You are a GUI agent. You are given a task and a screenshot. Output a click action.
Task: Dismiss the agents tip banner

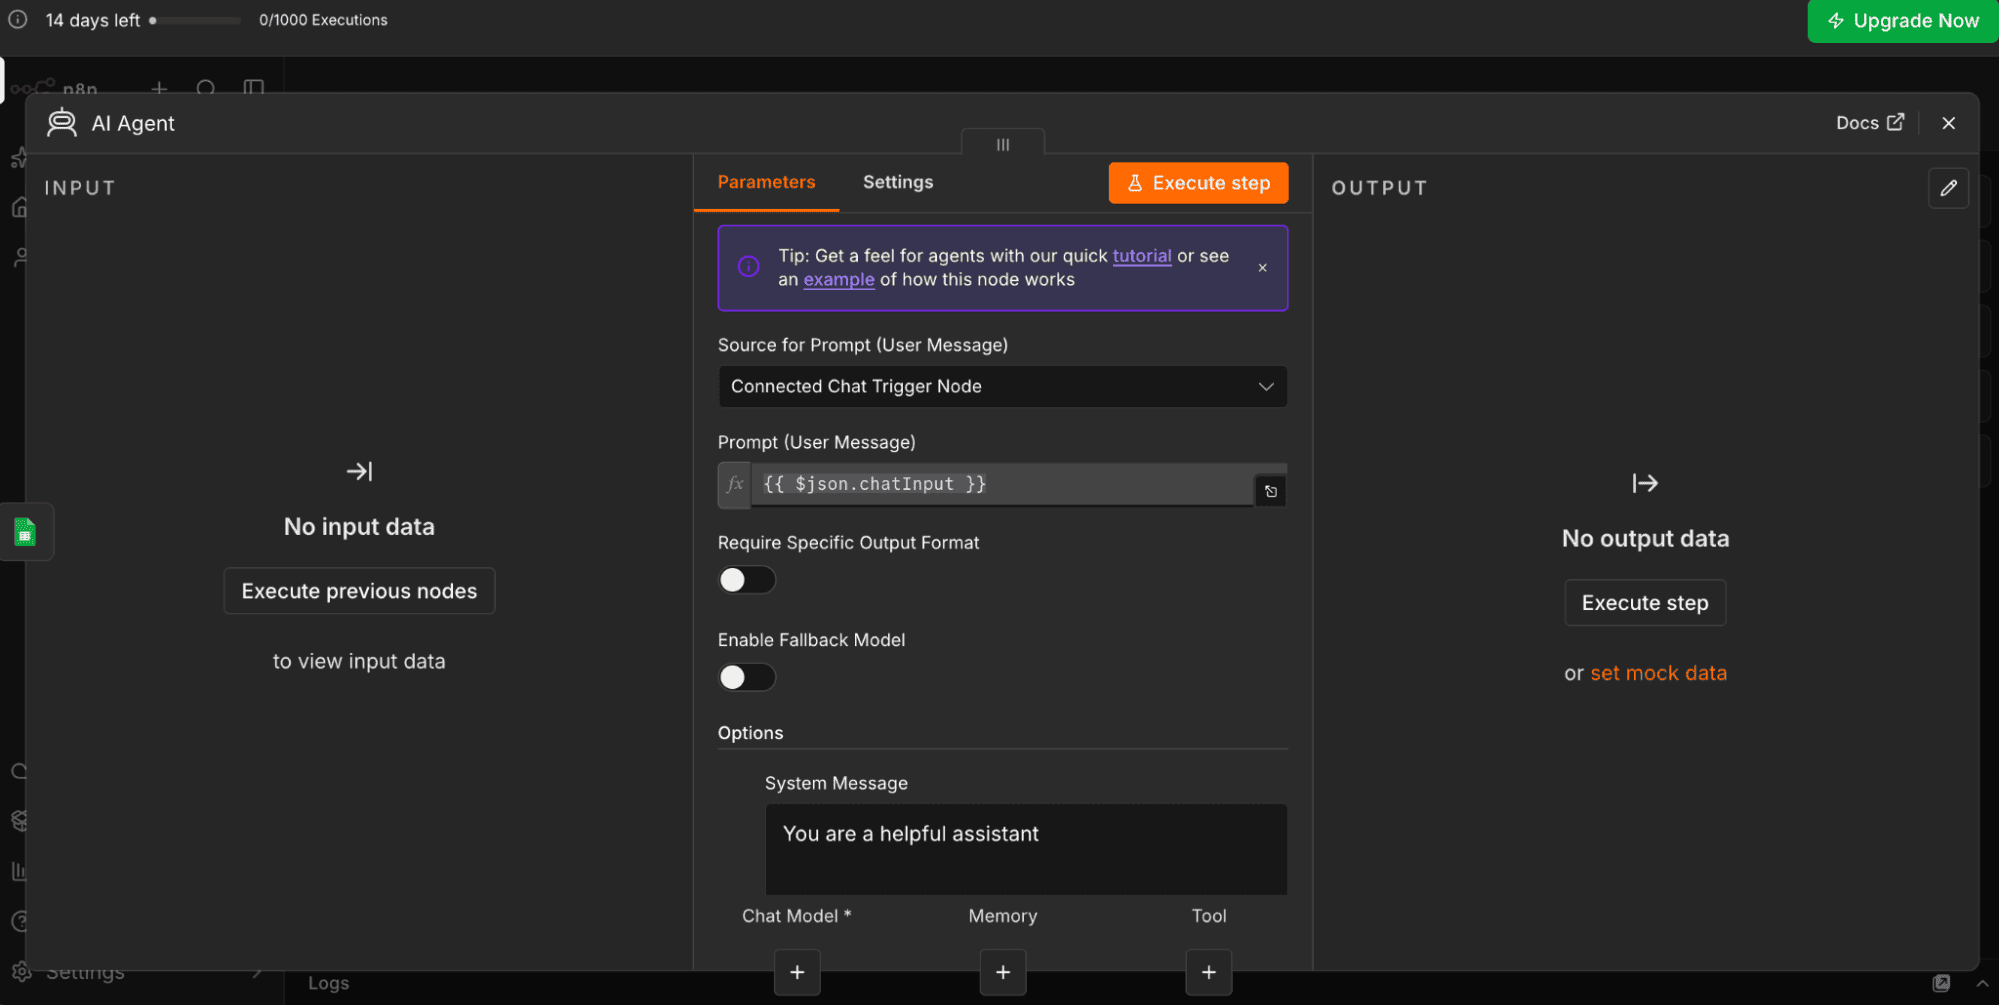[1262, 268]
